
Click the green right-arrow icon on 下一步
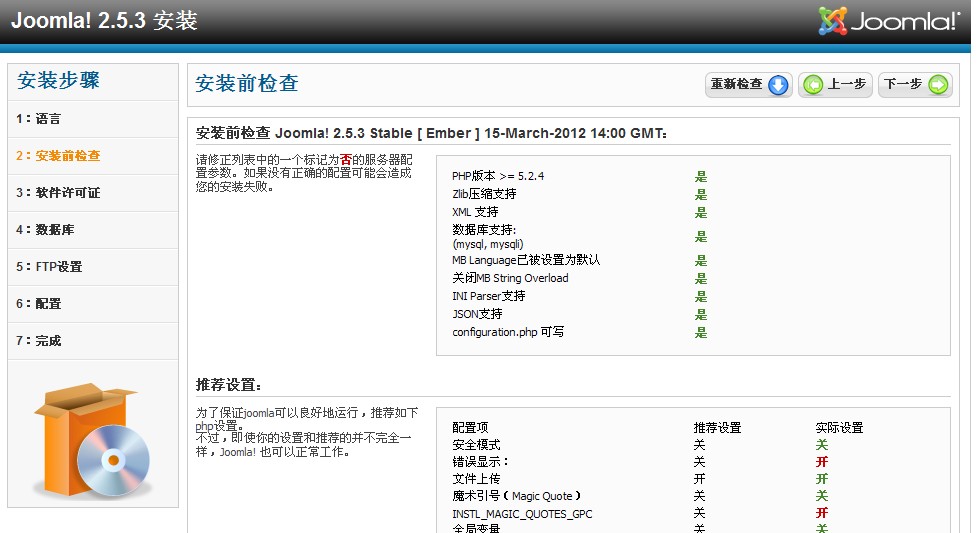[938, 85]
